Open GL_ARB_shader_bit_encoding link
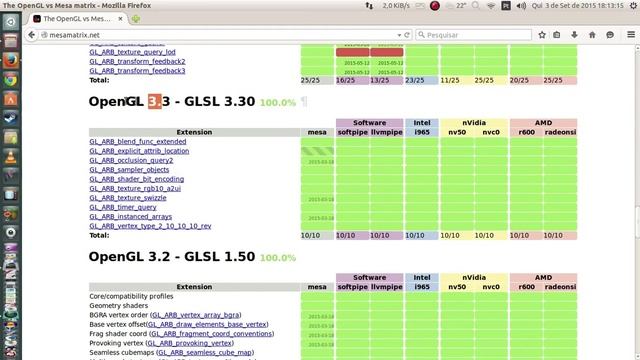Screen dimensions: 640x360 point(136,179)
